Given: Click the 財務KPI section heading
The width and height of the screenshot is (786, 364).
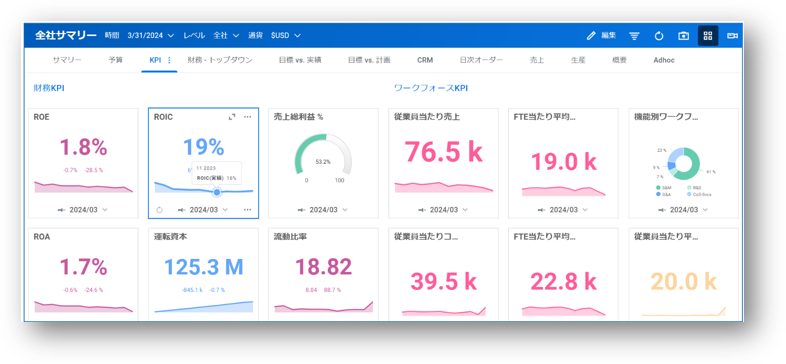Looking at the screenshot, I should point(49,88).
